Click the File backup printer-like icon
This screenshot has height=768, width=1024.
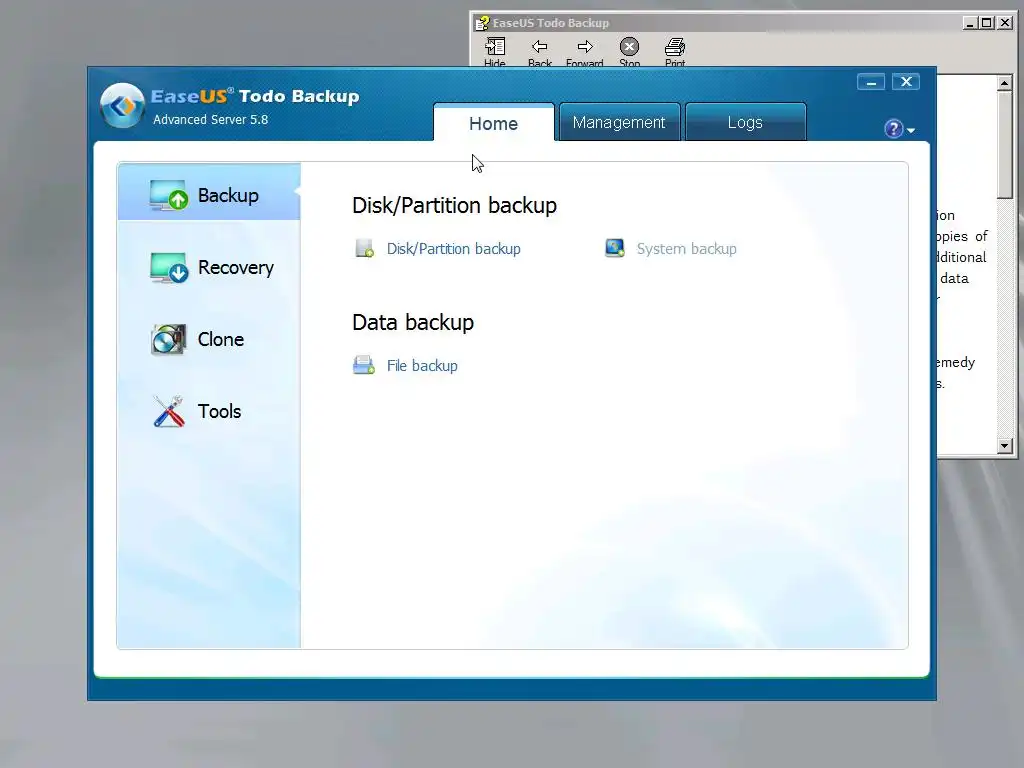click(364, 365)
